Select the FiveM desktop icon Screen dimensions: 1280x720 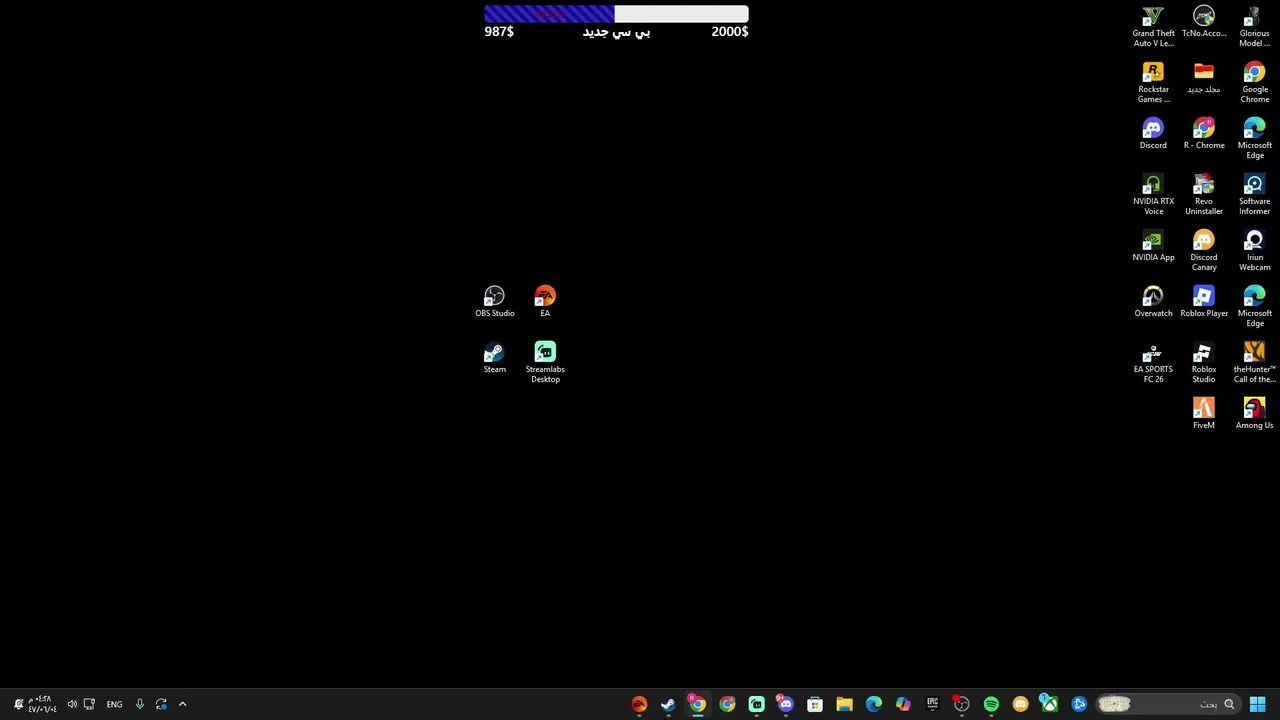point(1204,414)
